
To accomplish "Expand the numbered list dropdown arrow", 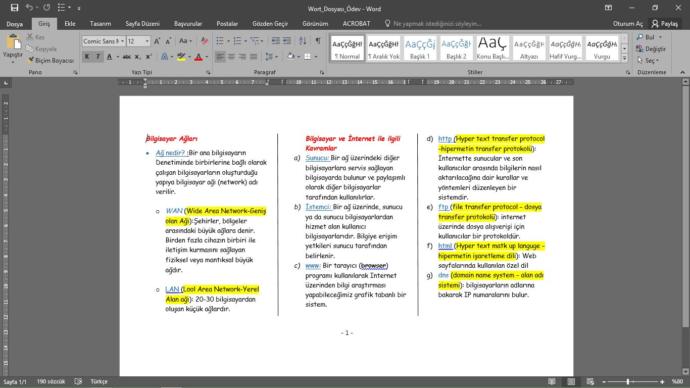I will (x=245, y=41).
